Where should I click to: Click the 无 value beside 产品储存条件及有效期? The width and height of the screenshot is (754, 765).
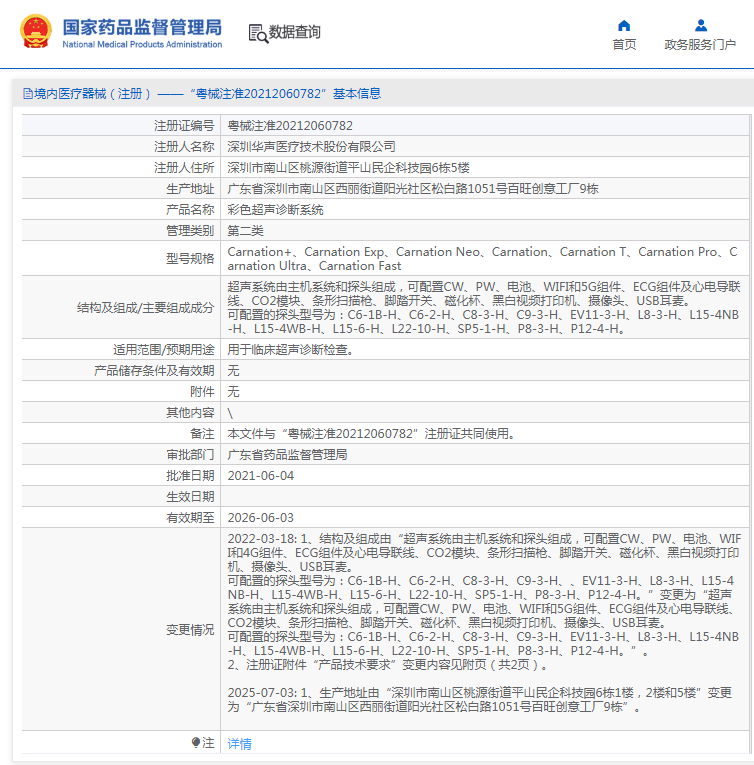tap(233, 371)
